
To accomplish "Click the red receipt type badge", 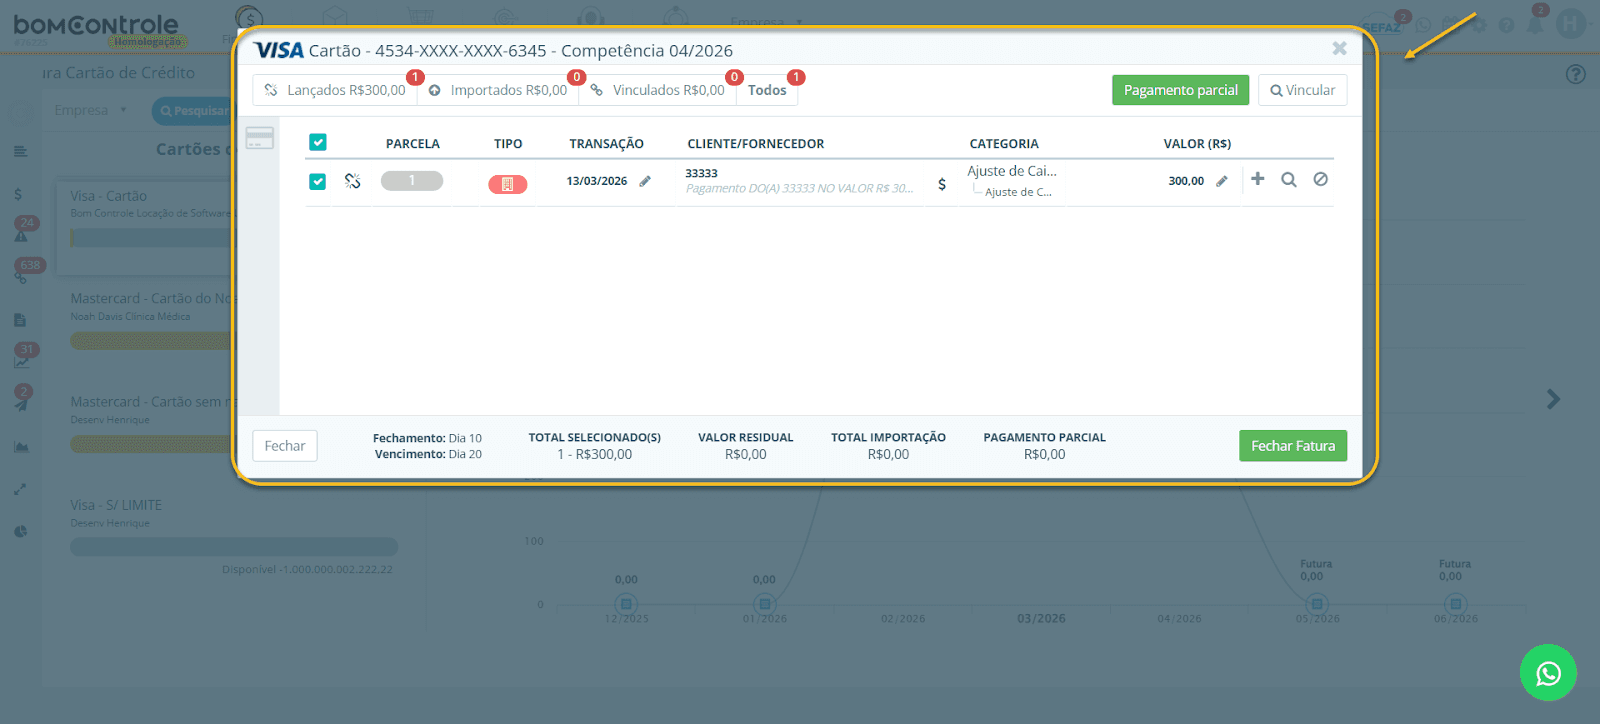I will coord(507,184).
